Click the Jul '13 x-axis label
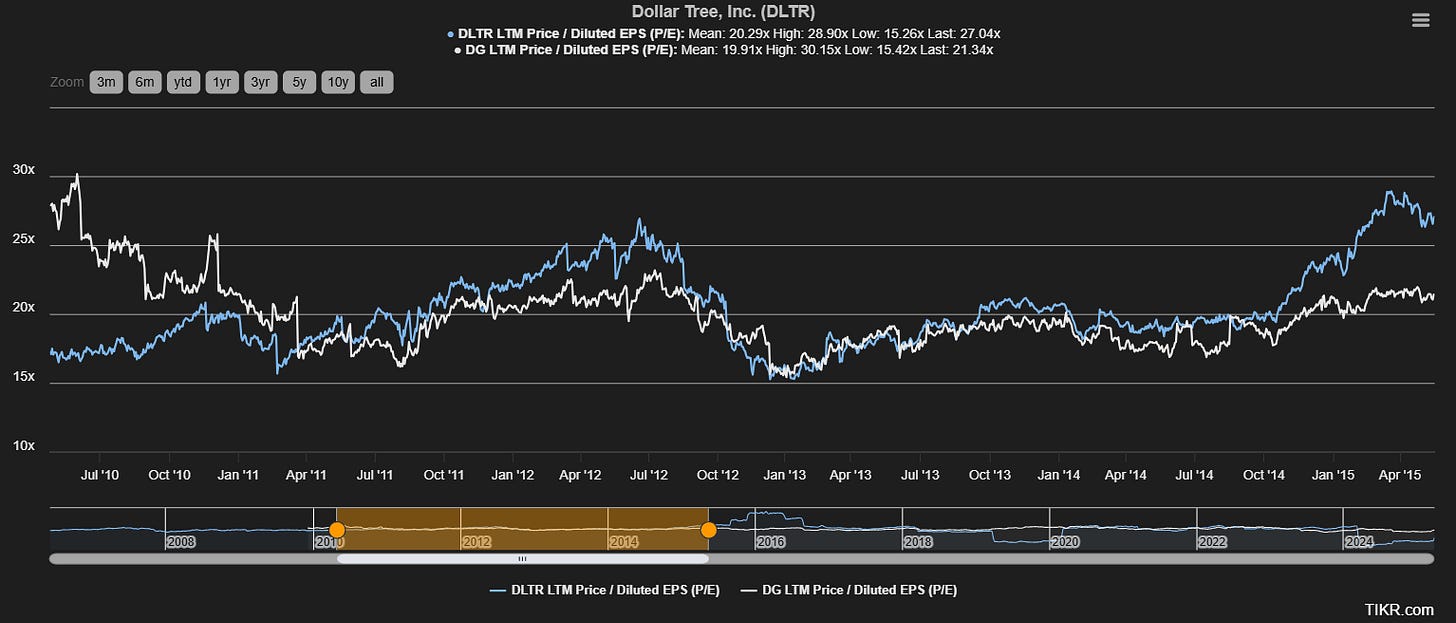Screen dimensions: 1456x623 pyautogui.click(x=920, y=475)
